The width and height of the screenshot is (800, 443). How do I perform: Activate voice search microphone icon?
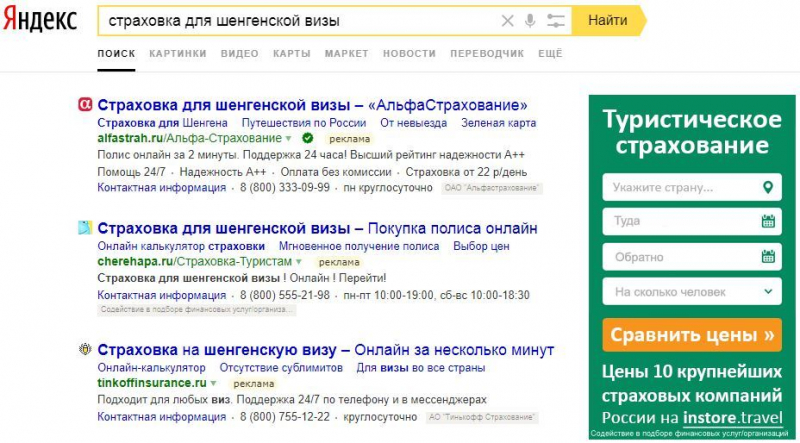tap(530, 21)
